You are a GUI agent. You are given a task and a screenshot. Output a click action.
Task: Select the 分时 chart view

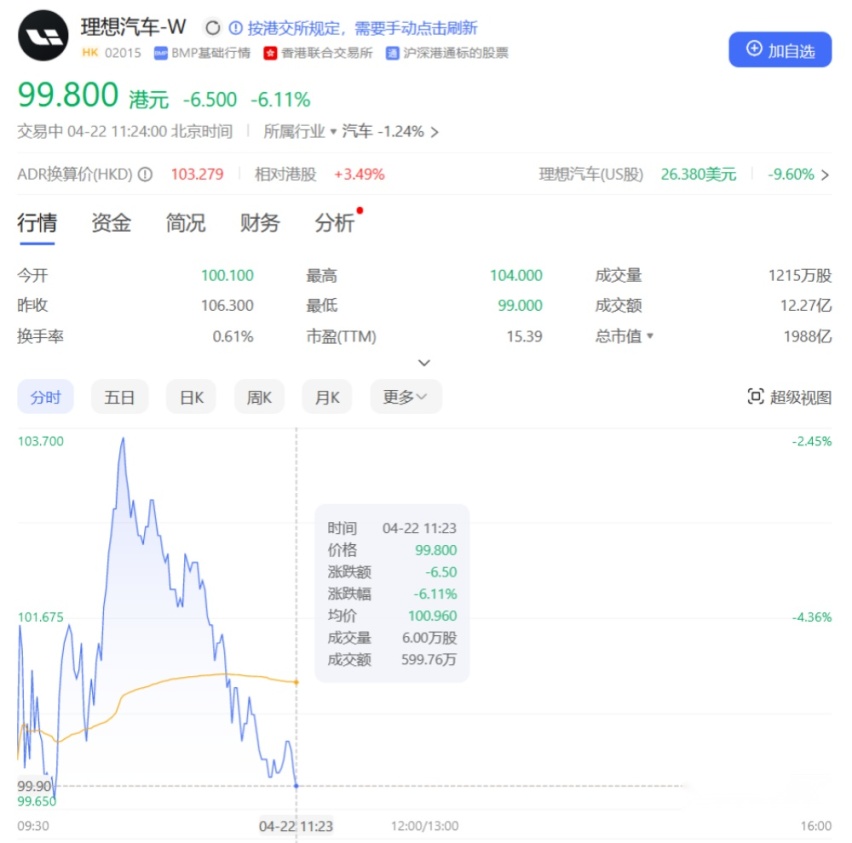point(46,397)
